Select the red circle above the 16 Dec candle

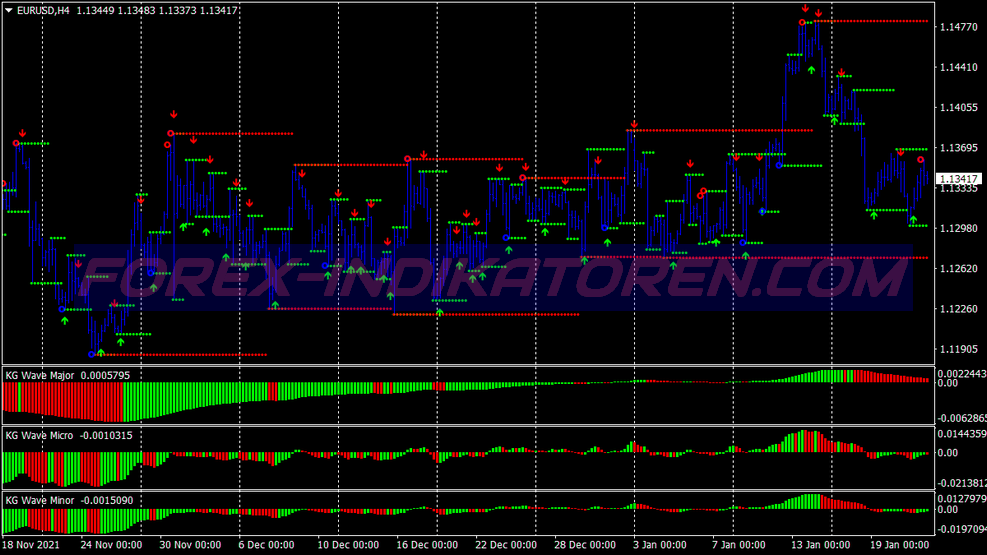pyautogui.click(x=407, y=159)
